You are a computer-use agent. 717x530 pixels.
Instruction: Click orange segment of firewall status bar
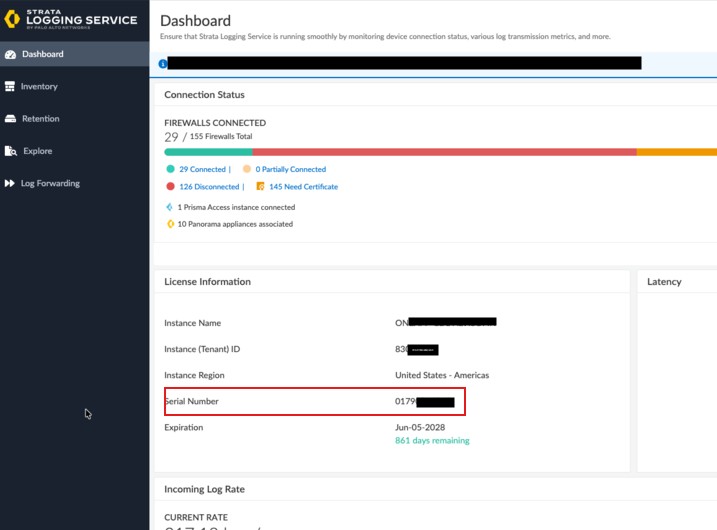677,152
